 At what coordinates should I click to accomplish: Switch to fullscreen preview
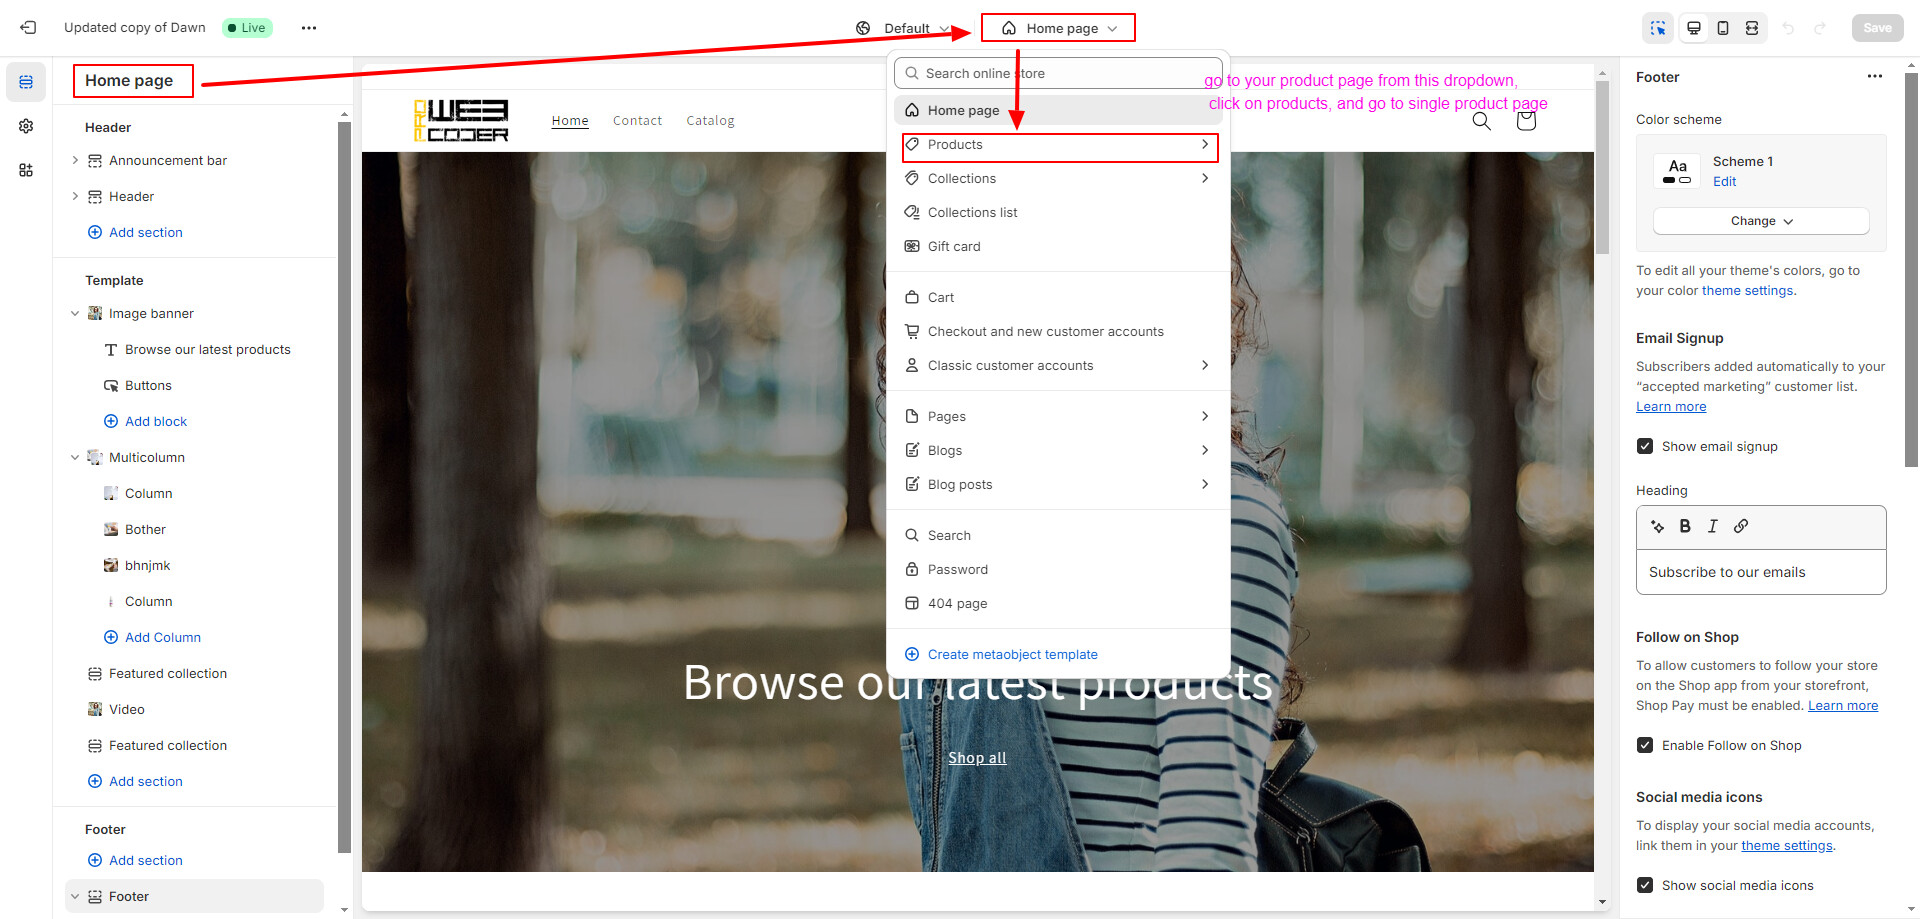[x=1752, y=28]
